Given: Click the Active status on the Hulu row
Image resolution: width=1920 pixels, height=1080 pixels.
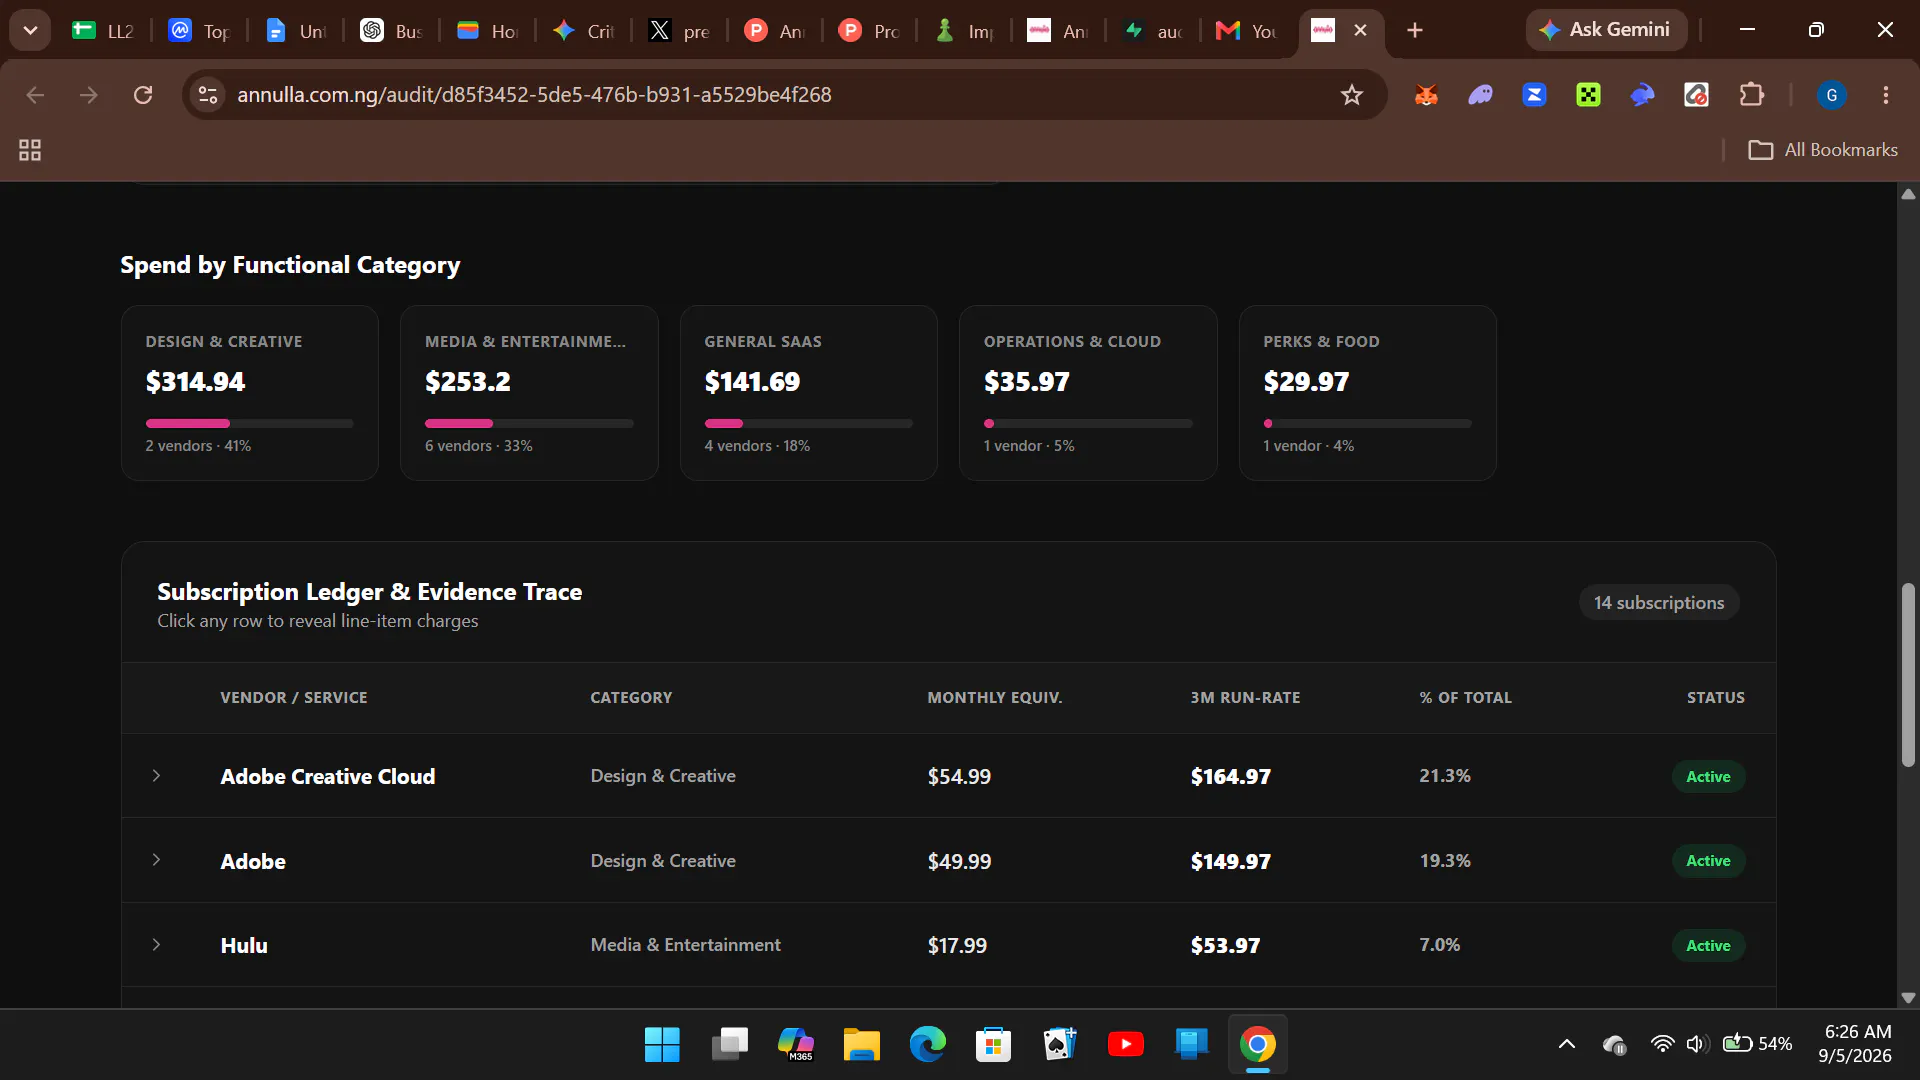Looking at the screenshot, I should 1708,946.
